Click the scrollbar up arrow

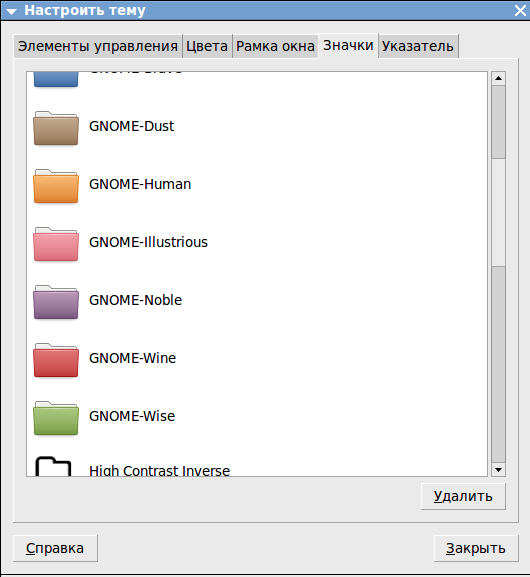tap(498, 78)
